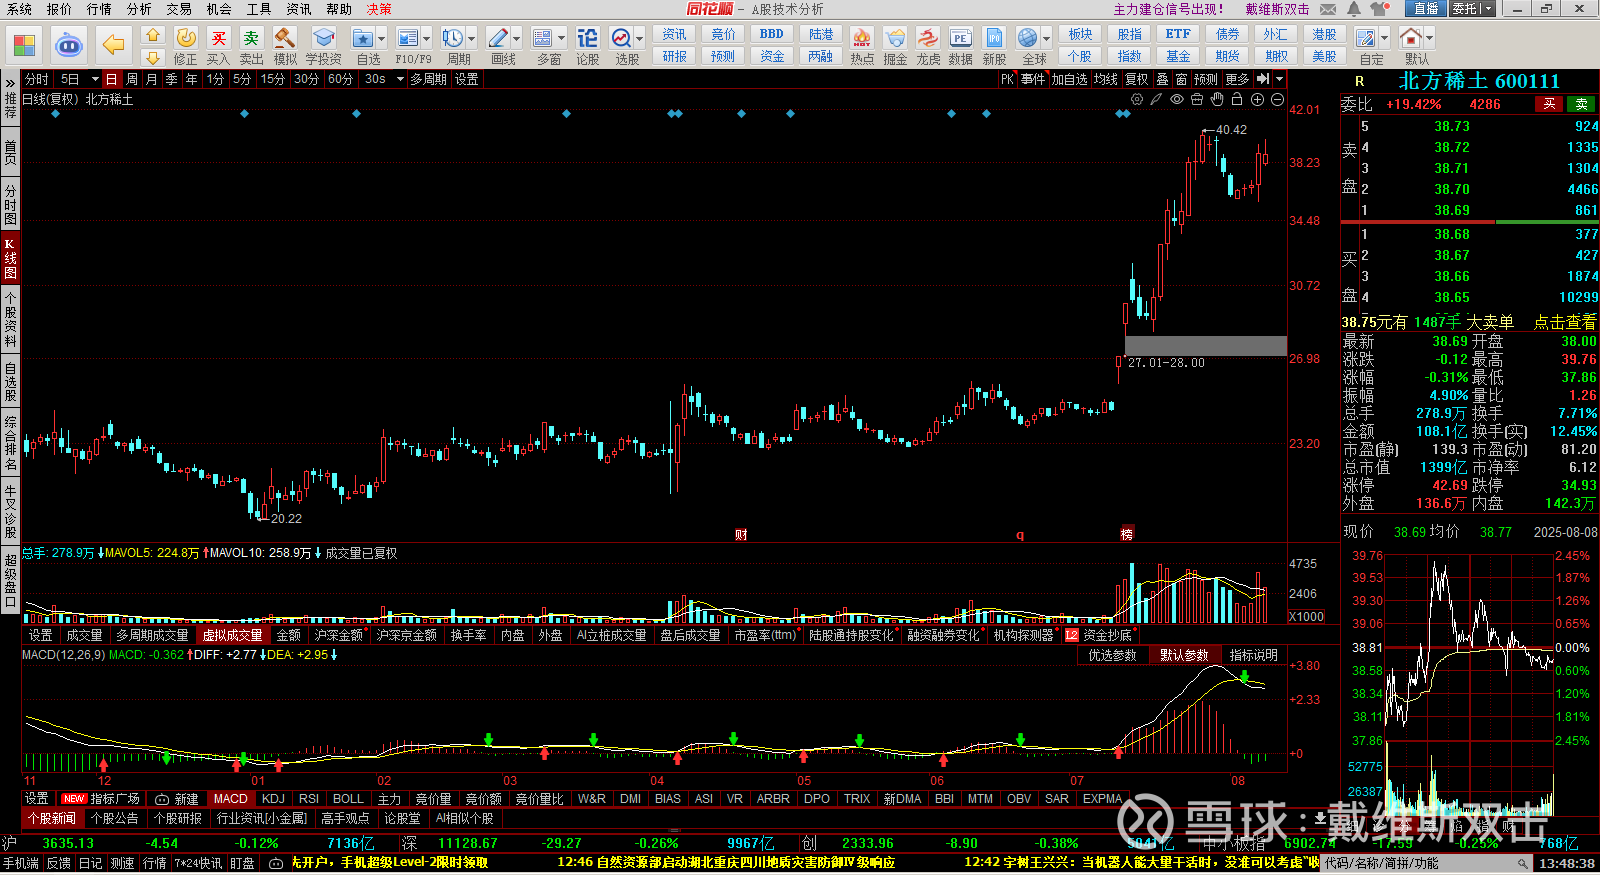This screenshot has width=1600, height=875.
Task: Click the colorful home grid icon
Action: [x=24, y=45]
